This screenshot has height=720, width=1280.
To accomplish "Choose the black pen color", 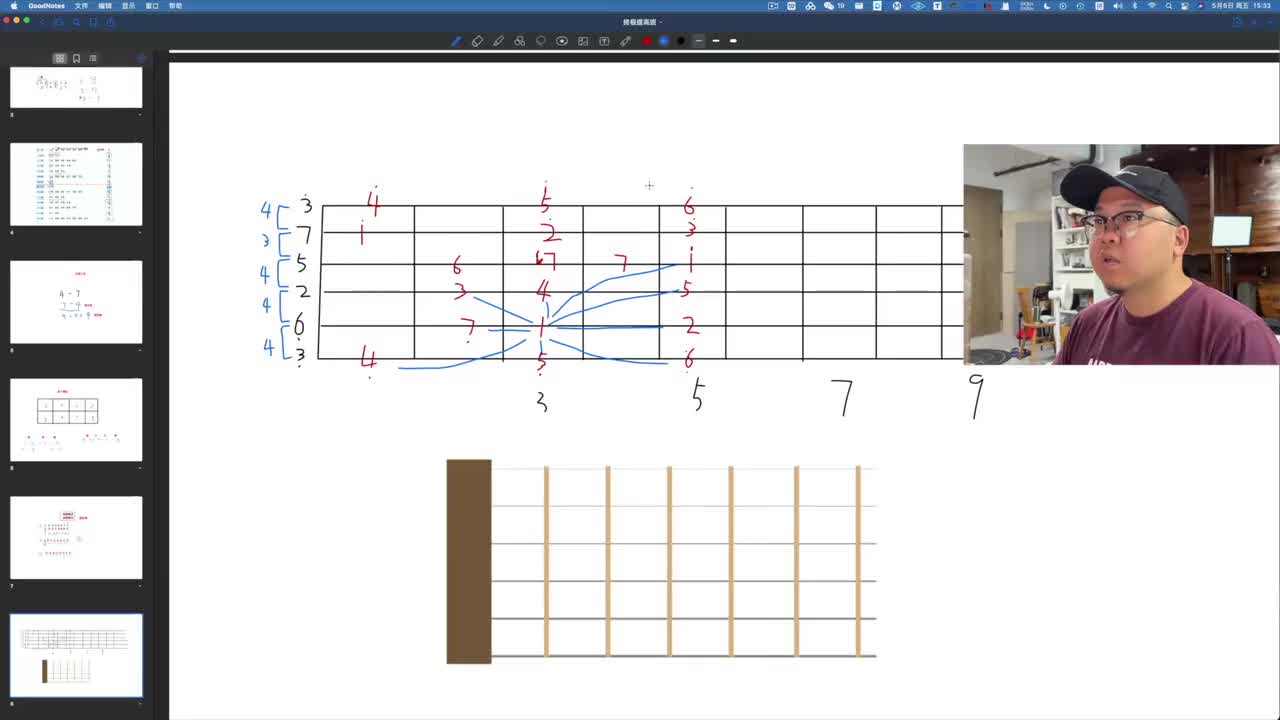I will (x=681, y=41).
